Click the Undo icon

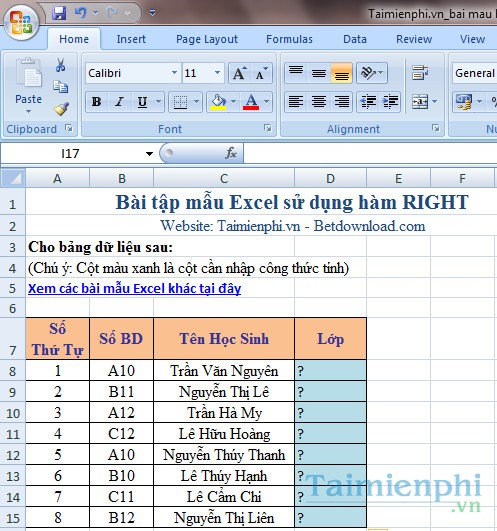80,13
